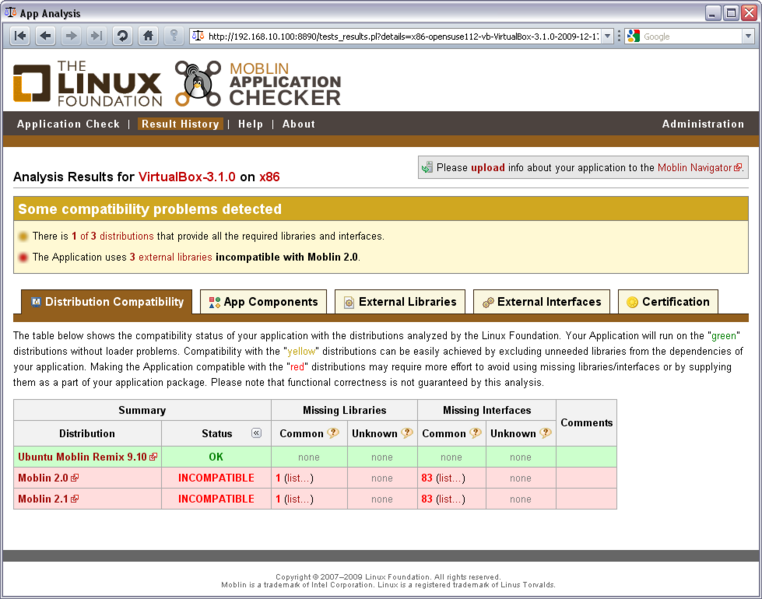Open Application Check menu item

point(69,124)
